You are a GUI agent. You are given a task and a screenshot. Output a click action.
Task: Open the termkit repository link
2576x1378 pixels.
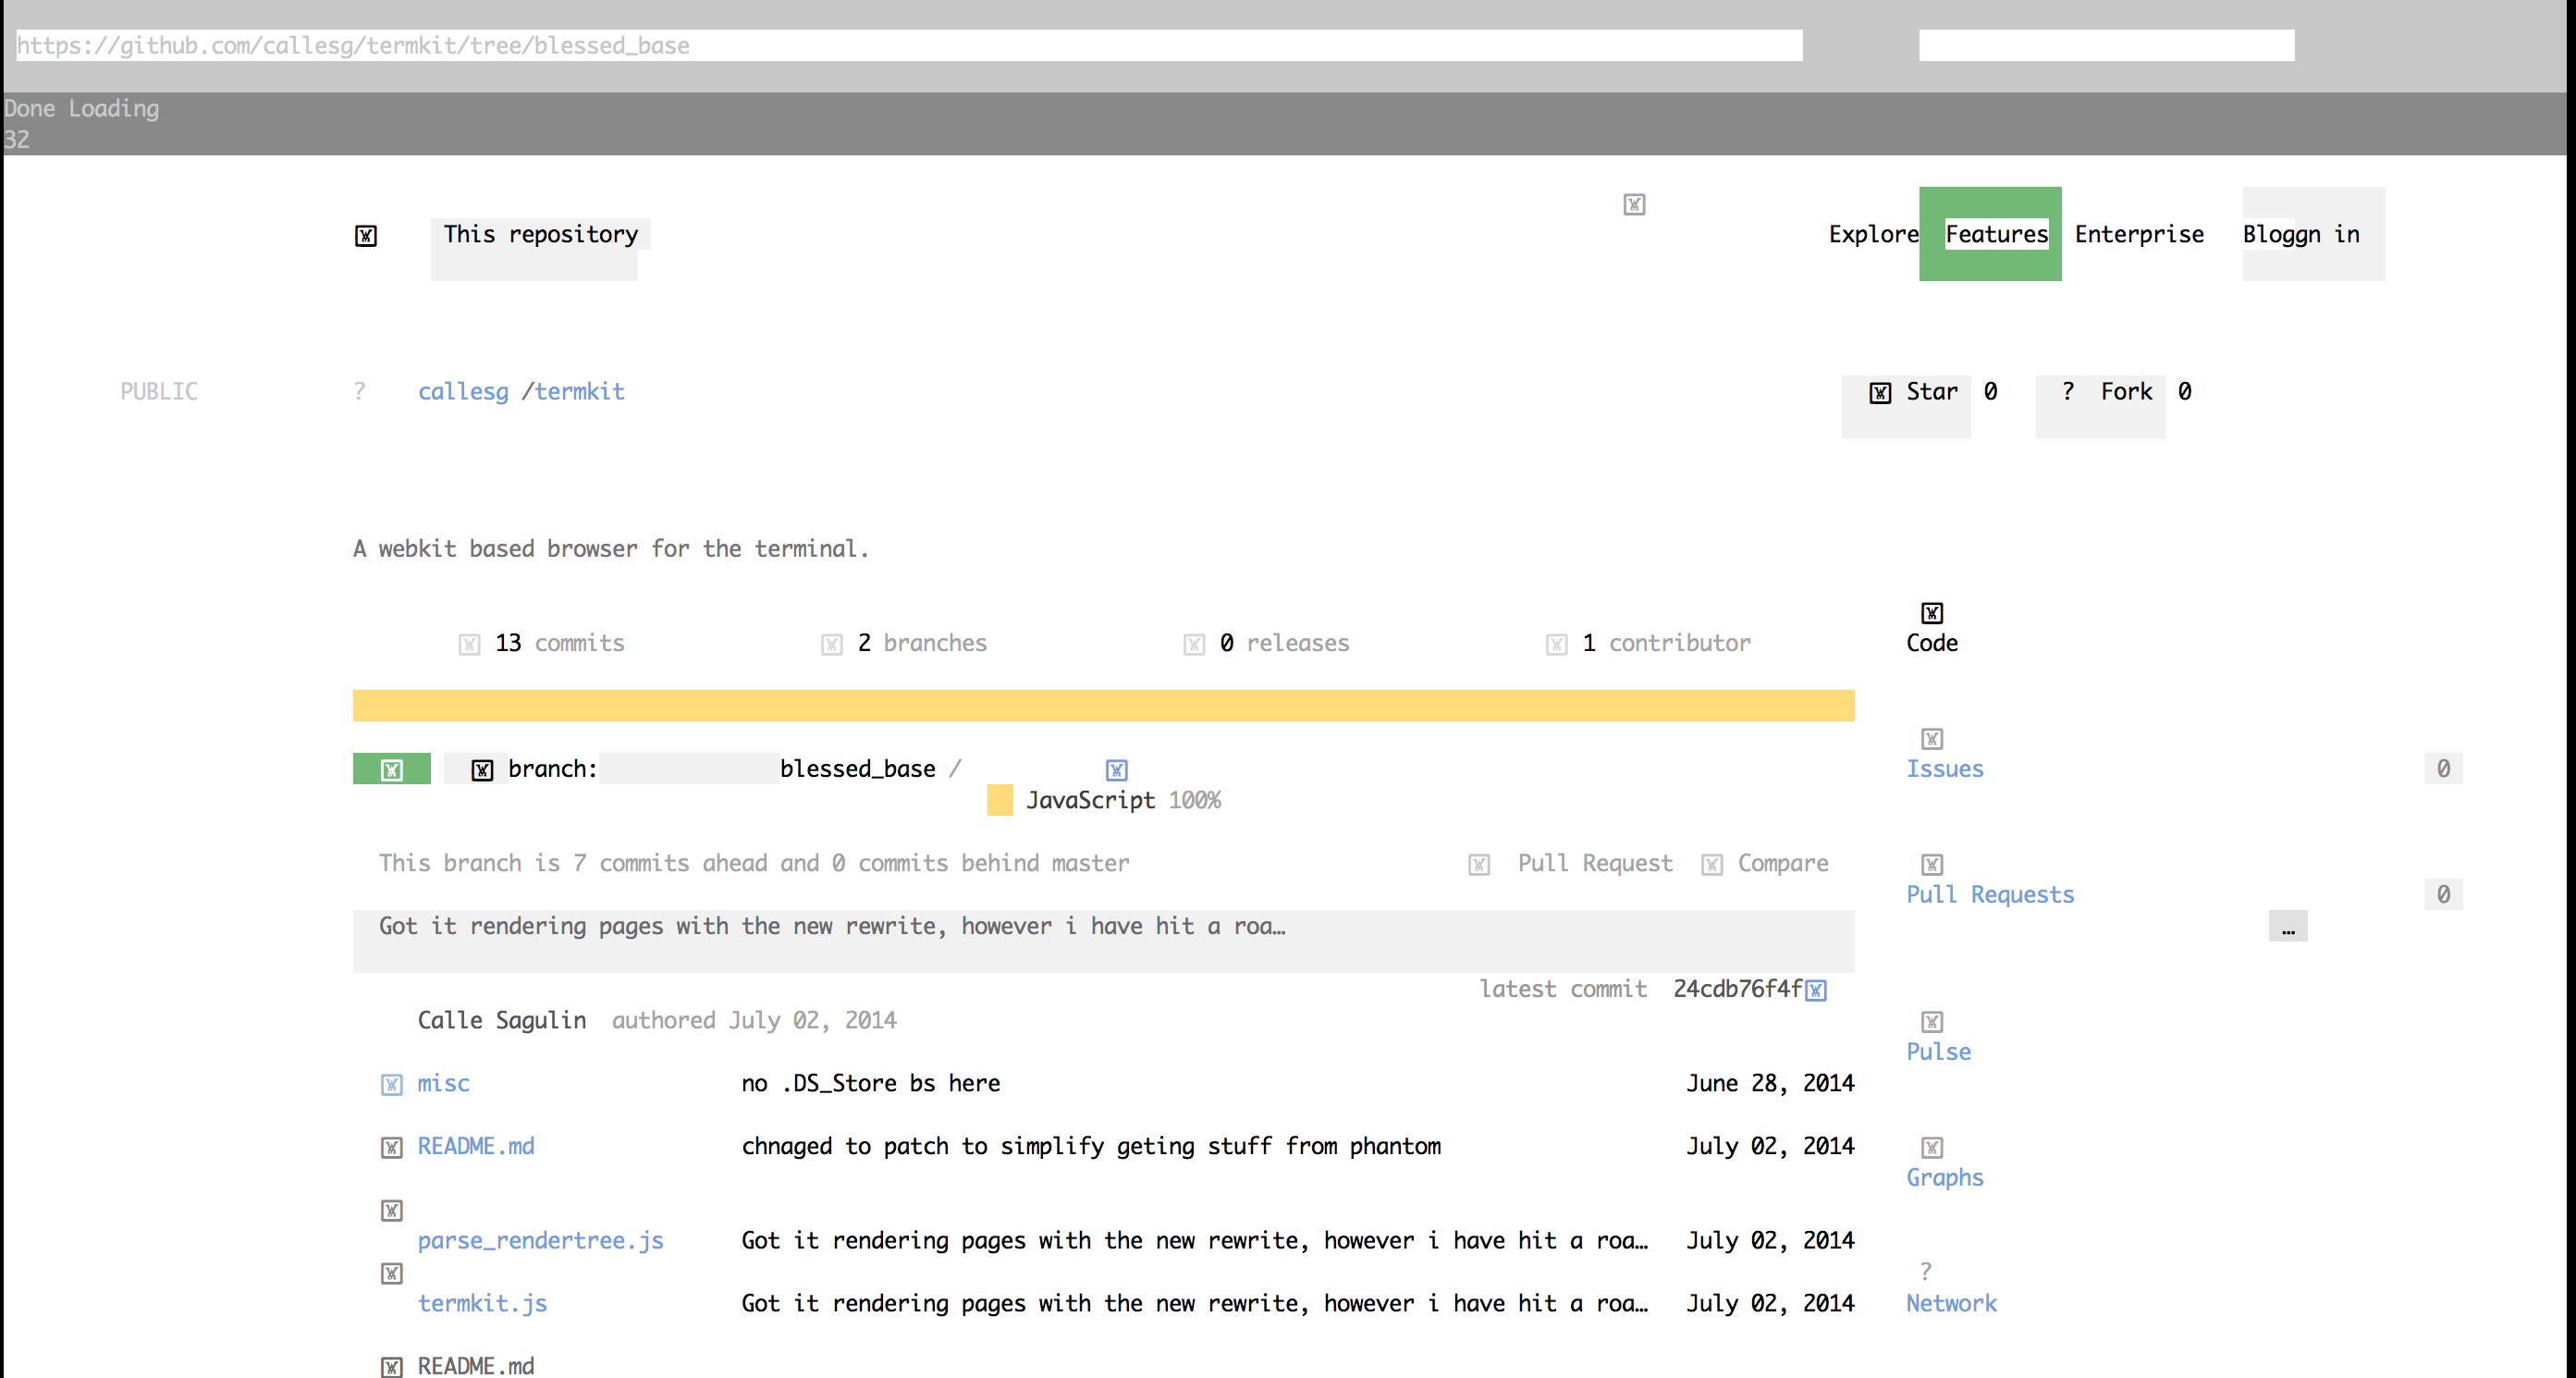(x=579, y=392)
